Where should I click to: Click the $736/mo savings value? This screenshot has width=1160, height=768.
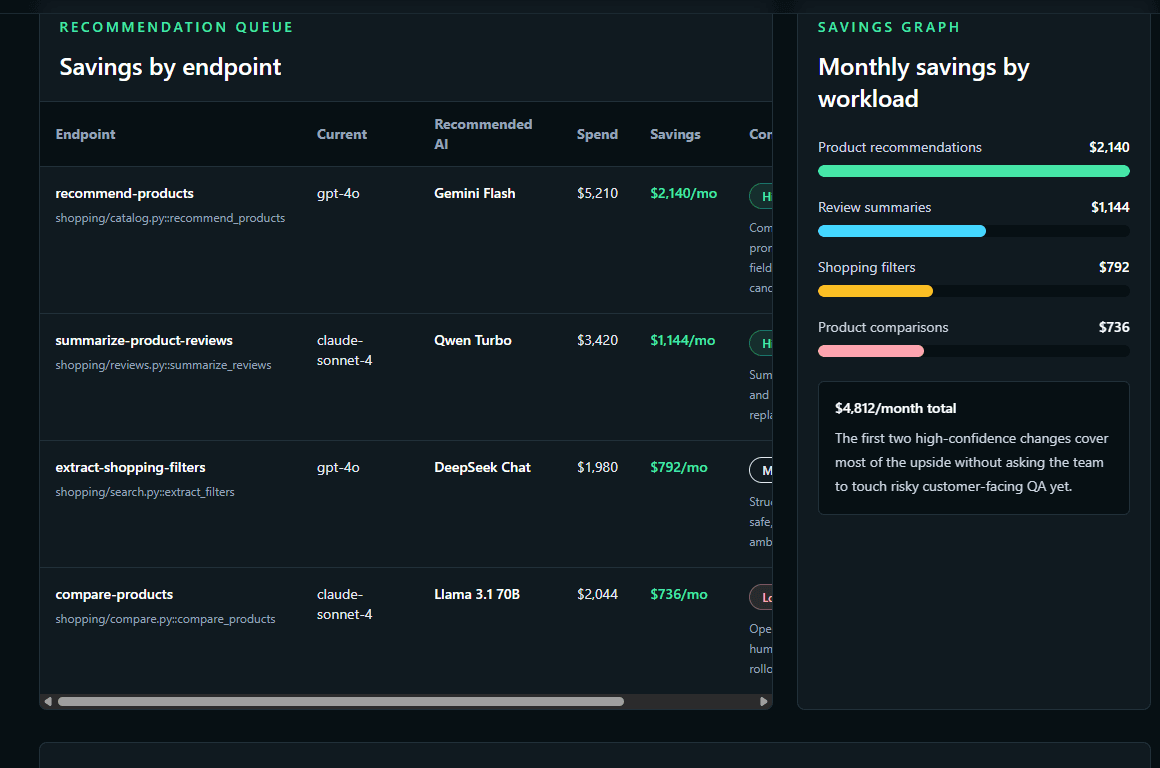[678, 594]
